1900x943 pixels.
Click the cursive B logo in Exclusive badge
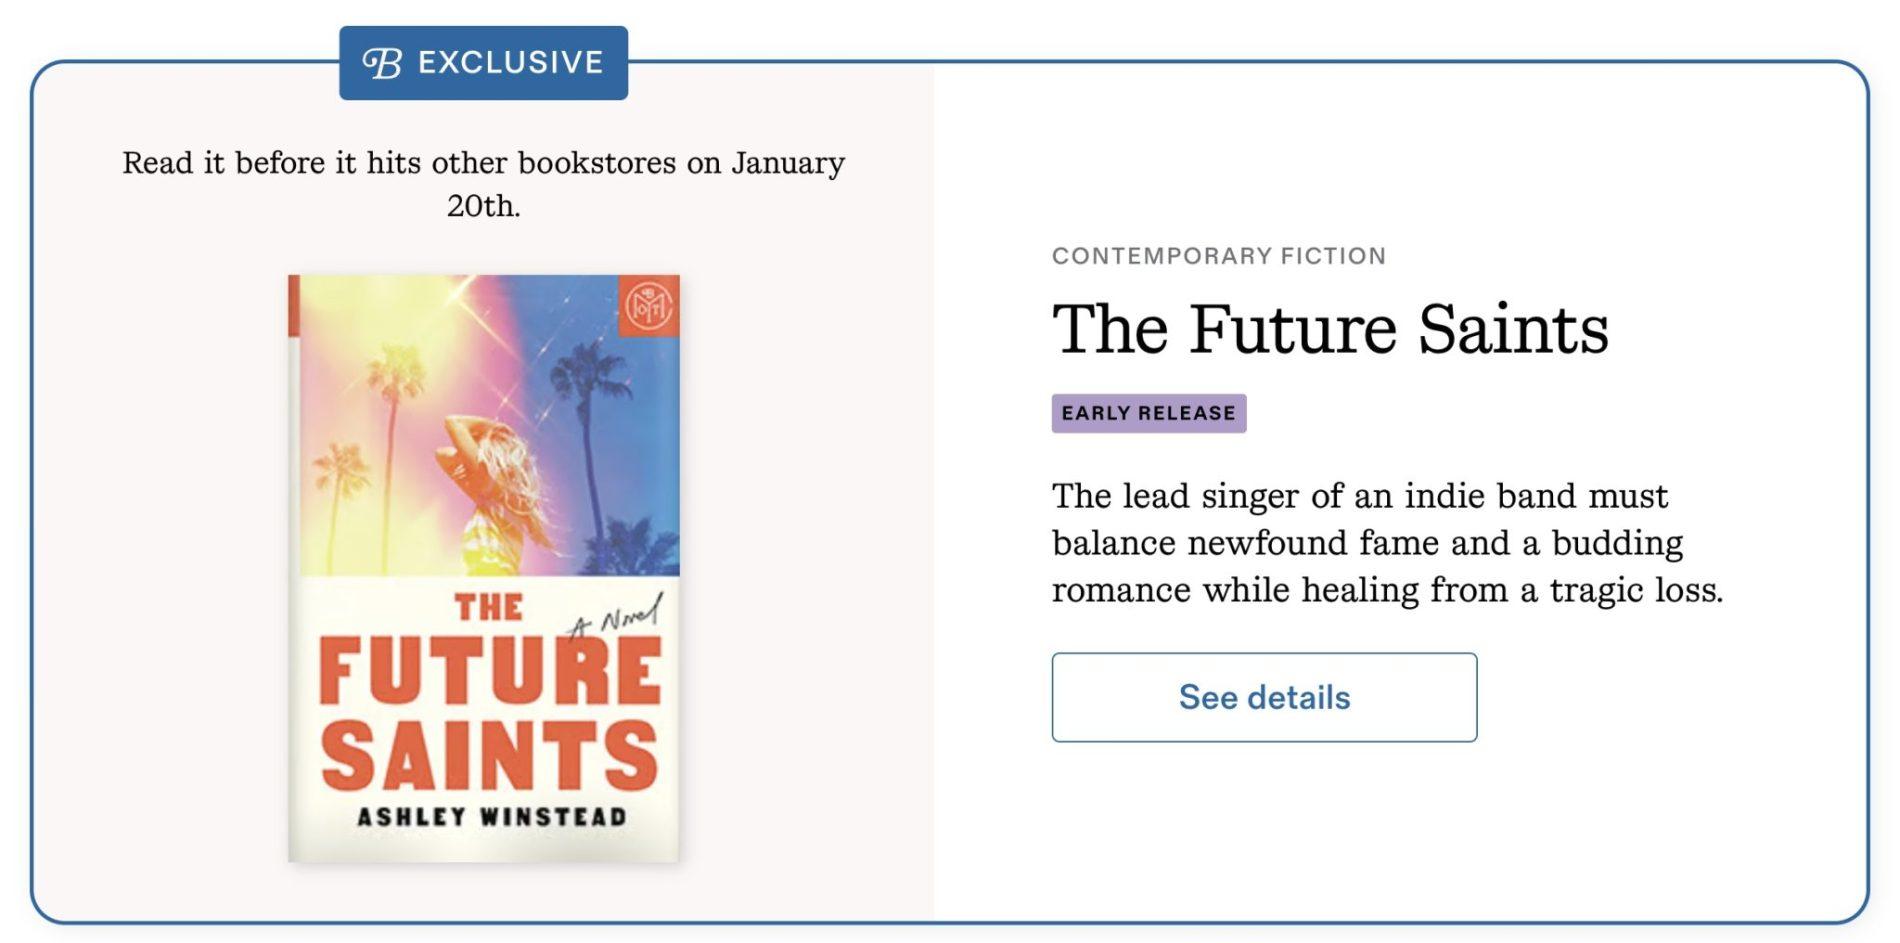382,63
